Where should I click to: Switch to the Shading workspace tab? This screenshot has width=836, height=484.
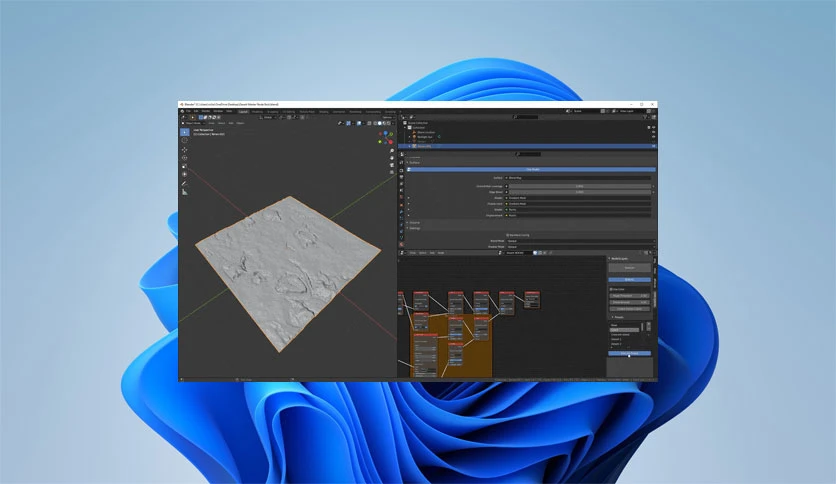click(324, 112)
